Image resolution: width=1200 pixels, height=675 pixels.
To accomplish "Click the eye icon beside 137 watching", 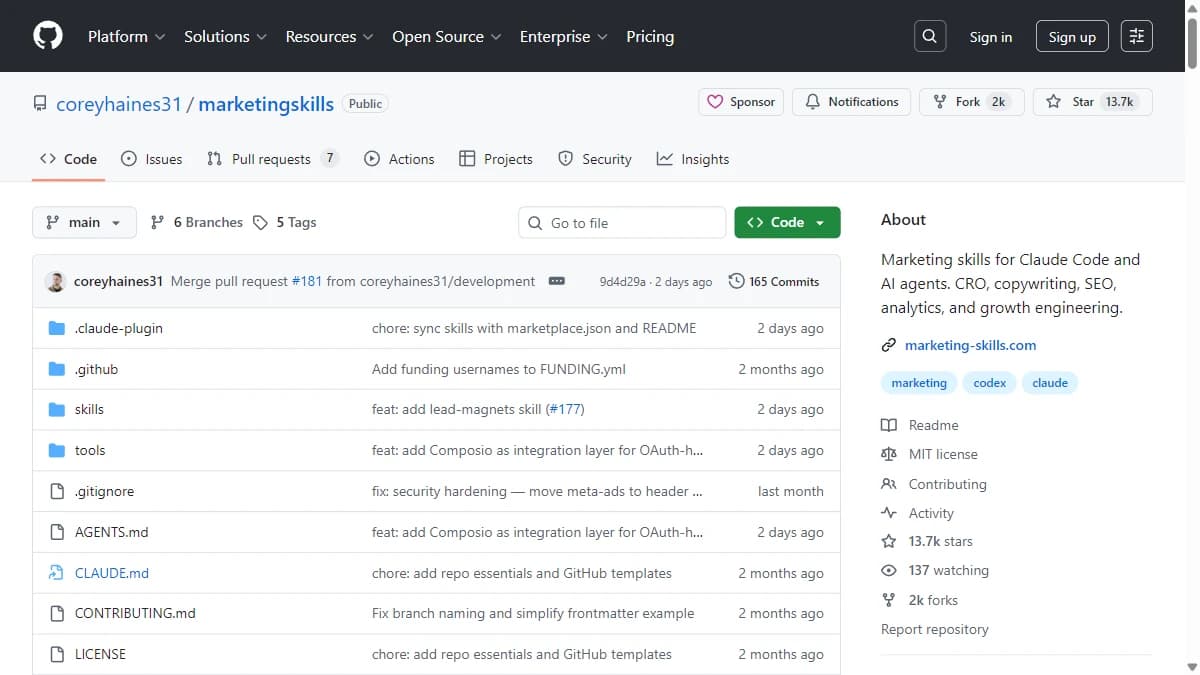I will (x=889, y=570).
